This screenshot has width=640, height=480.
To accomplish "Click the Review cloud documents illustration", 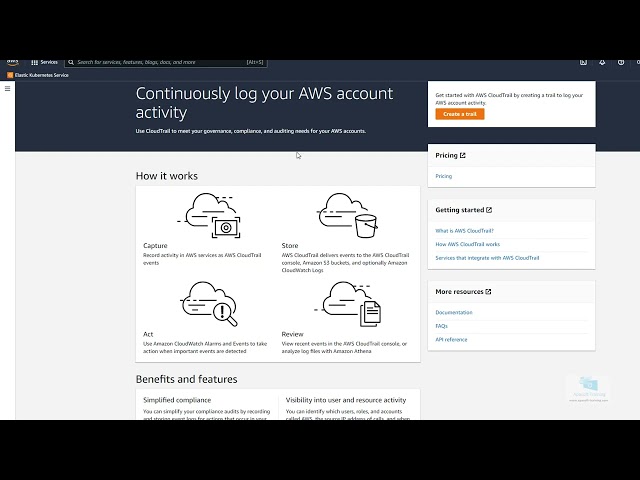I will [347, 304].
